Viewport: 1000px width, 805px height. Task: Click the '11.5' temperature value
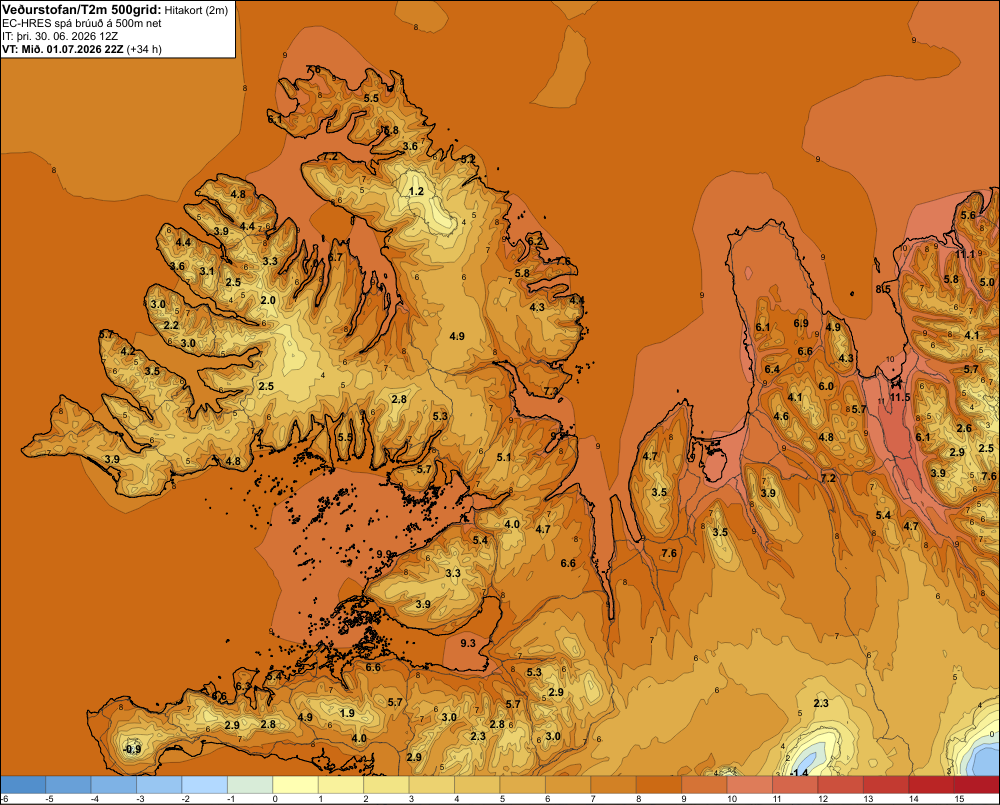[900, 397]
